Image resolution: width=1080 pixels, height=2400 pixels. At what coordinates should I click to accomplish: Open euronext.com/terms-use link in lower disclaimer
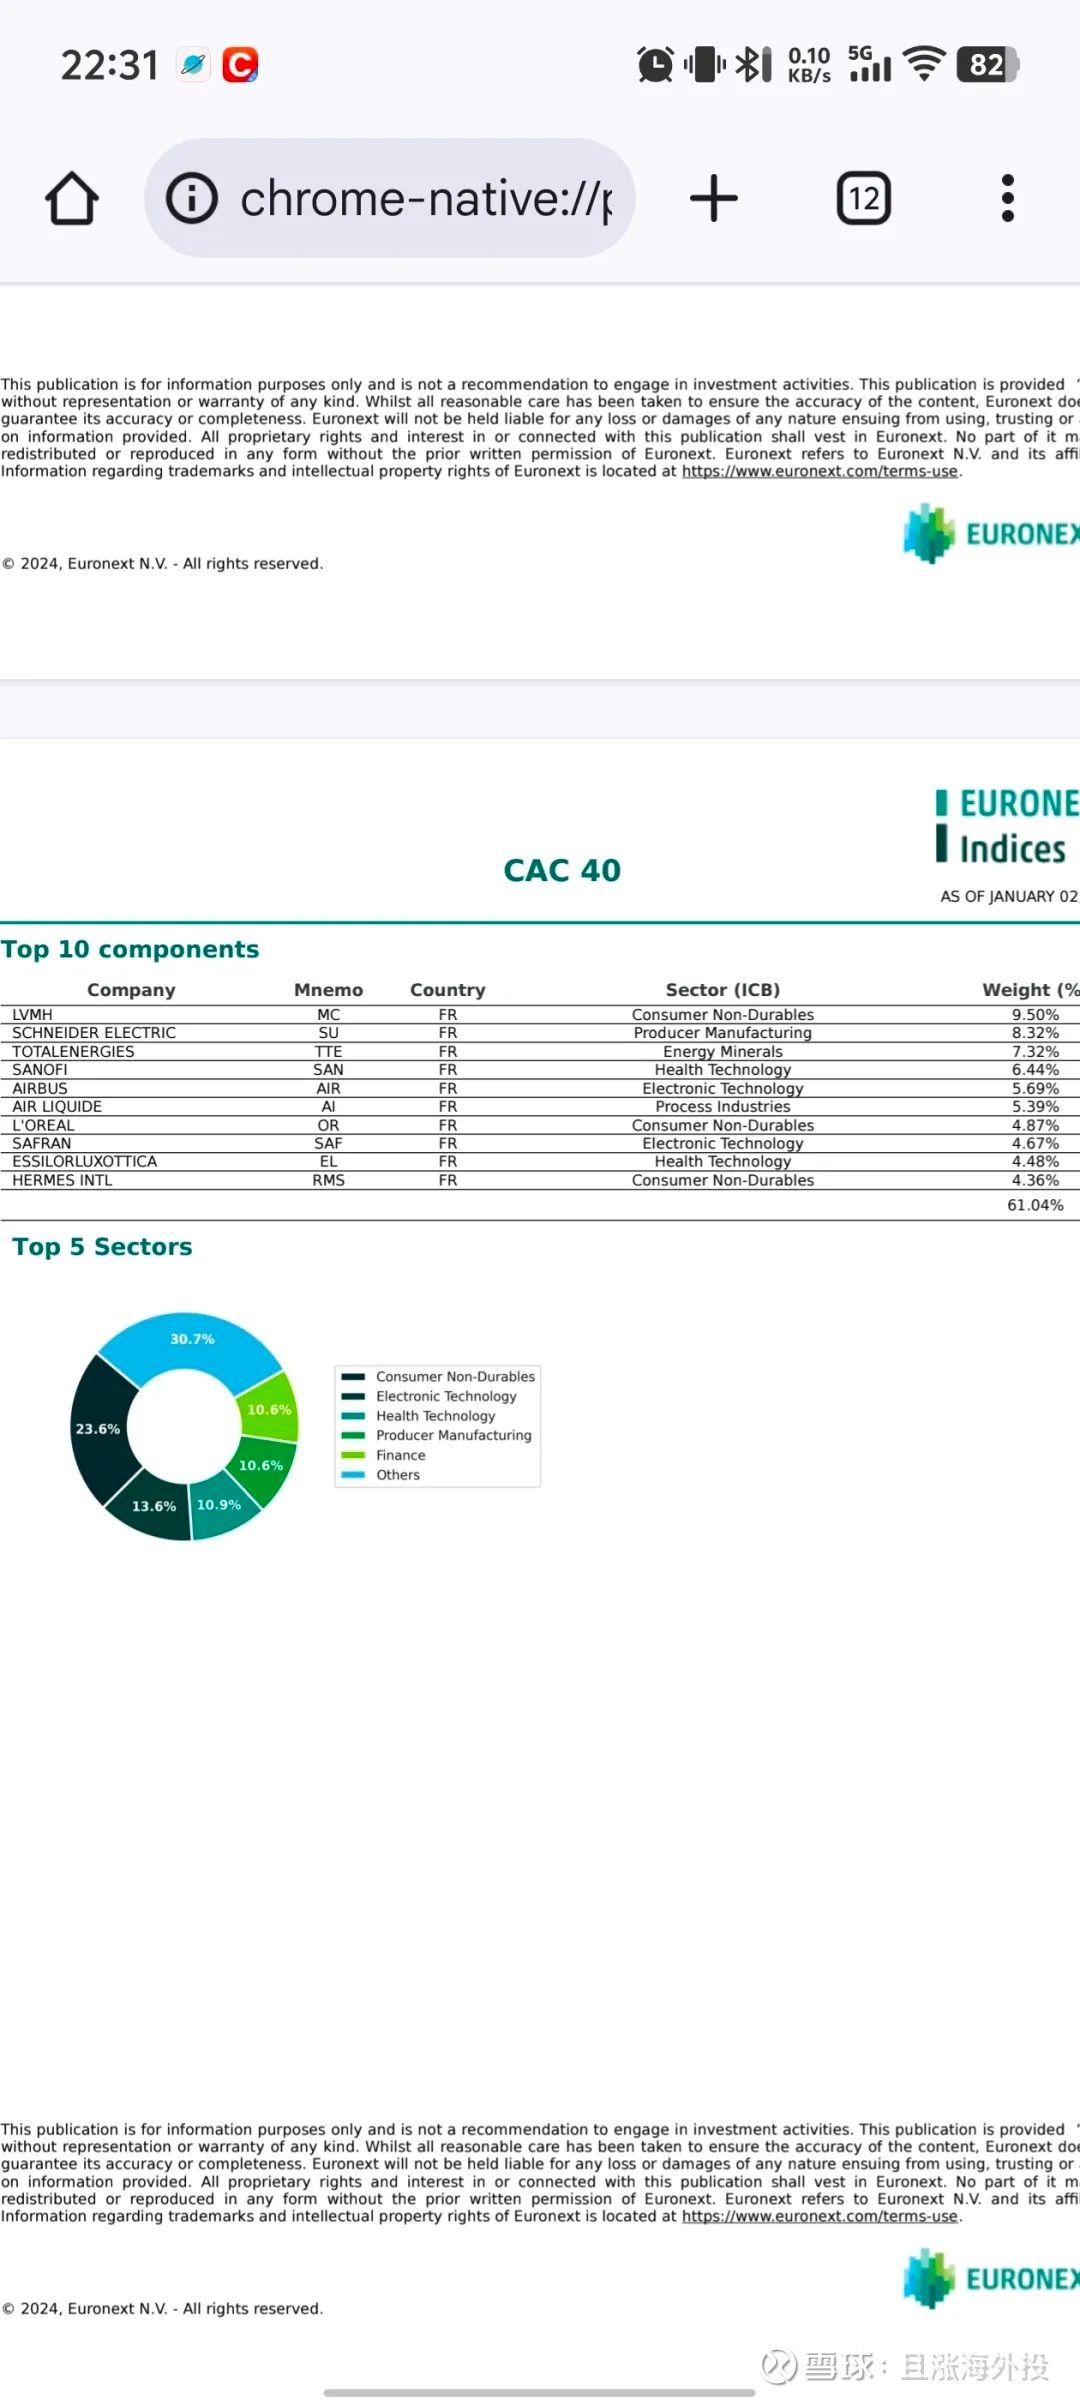pos(820,2216)
